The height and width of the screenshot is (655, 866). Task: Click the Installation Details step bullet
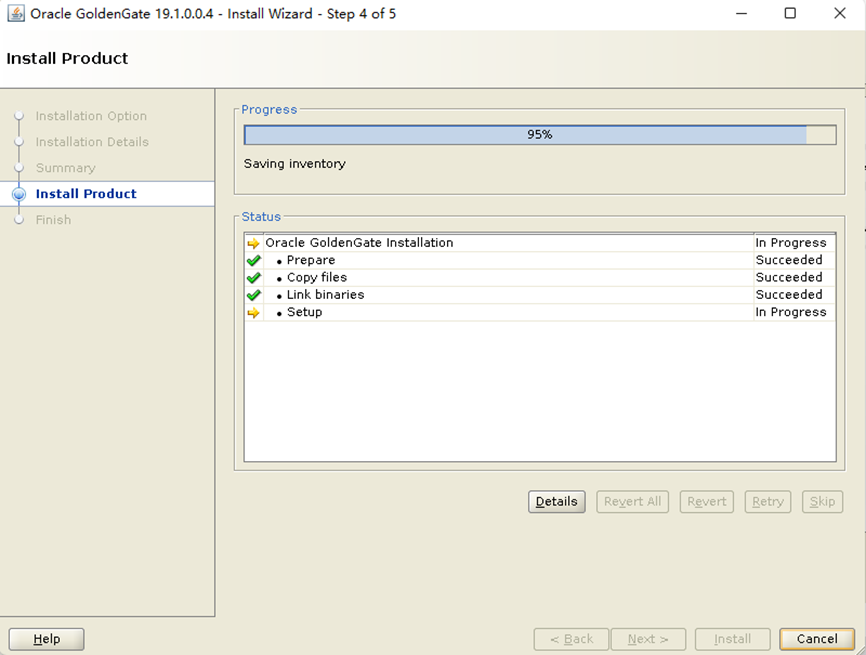[19, 142]
